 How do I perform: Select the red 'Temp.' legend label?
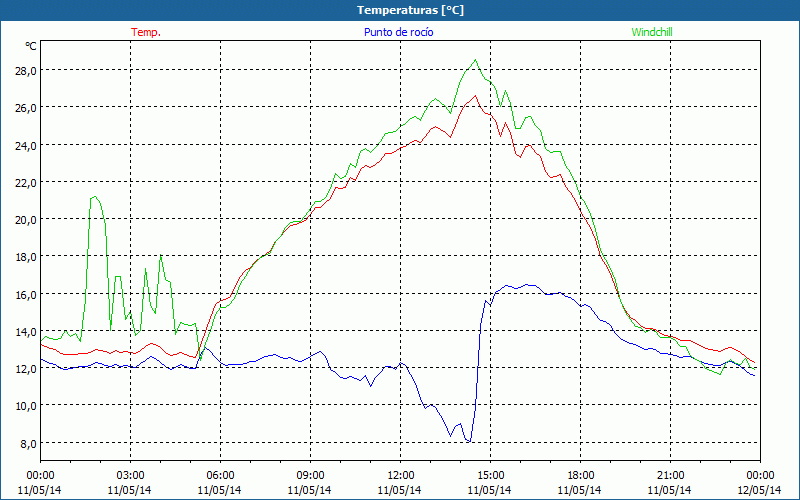146,32
